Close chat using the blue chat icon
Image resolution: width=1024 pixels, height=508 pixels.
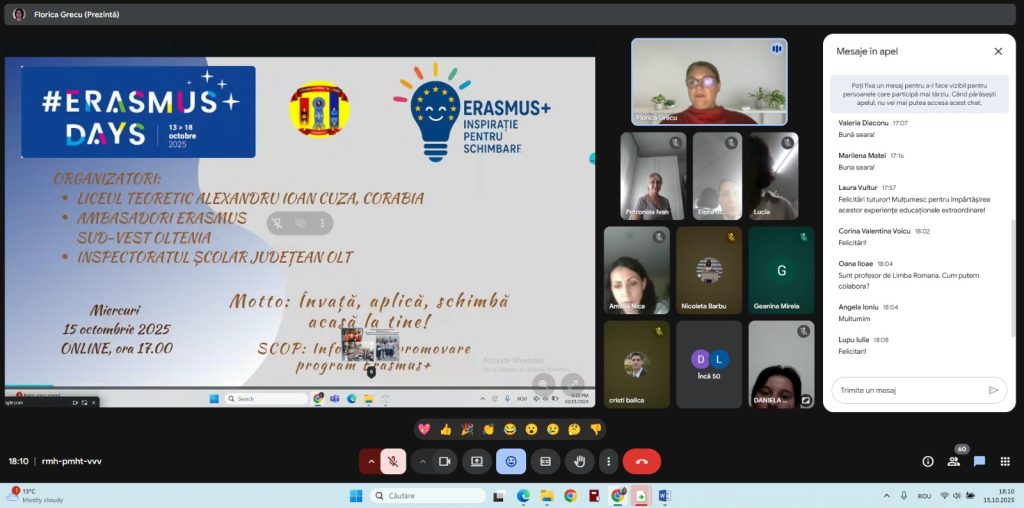[979, 461]
